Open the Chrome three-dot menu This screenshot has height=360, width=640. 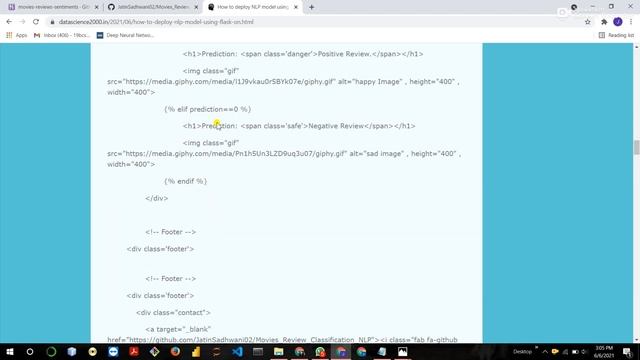point(631,22)
